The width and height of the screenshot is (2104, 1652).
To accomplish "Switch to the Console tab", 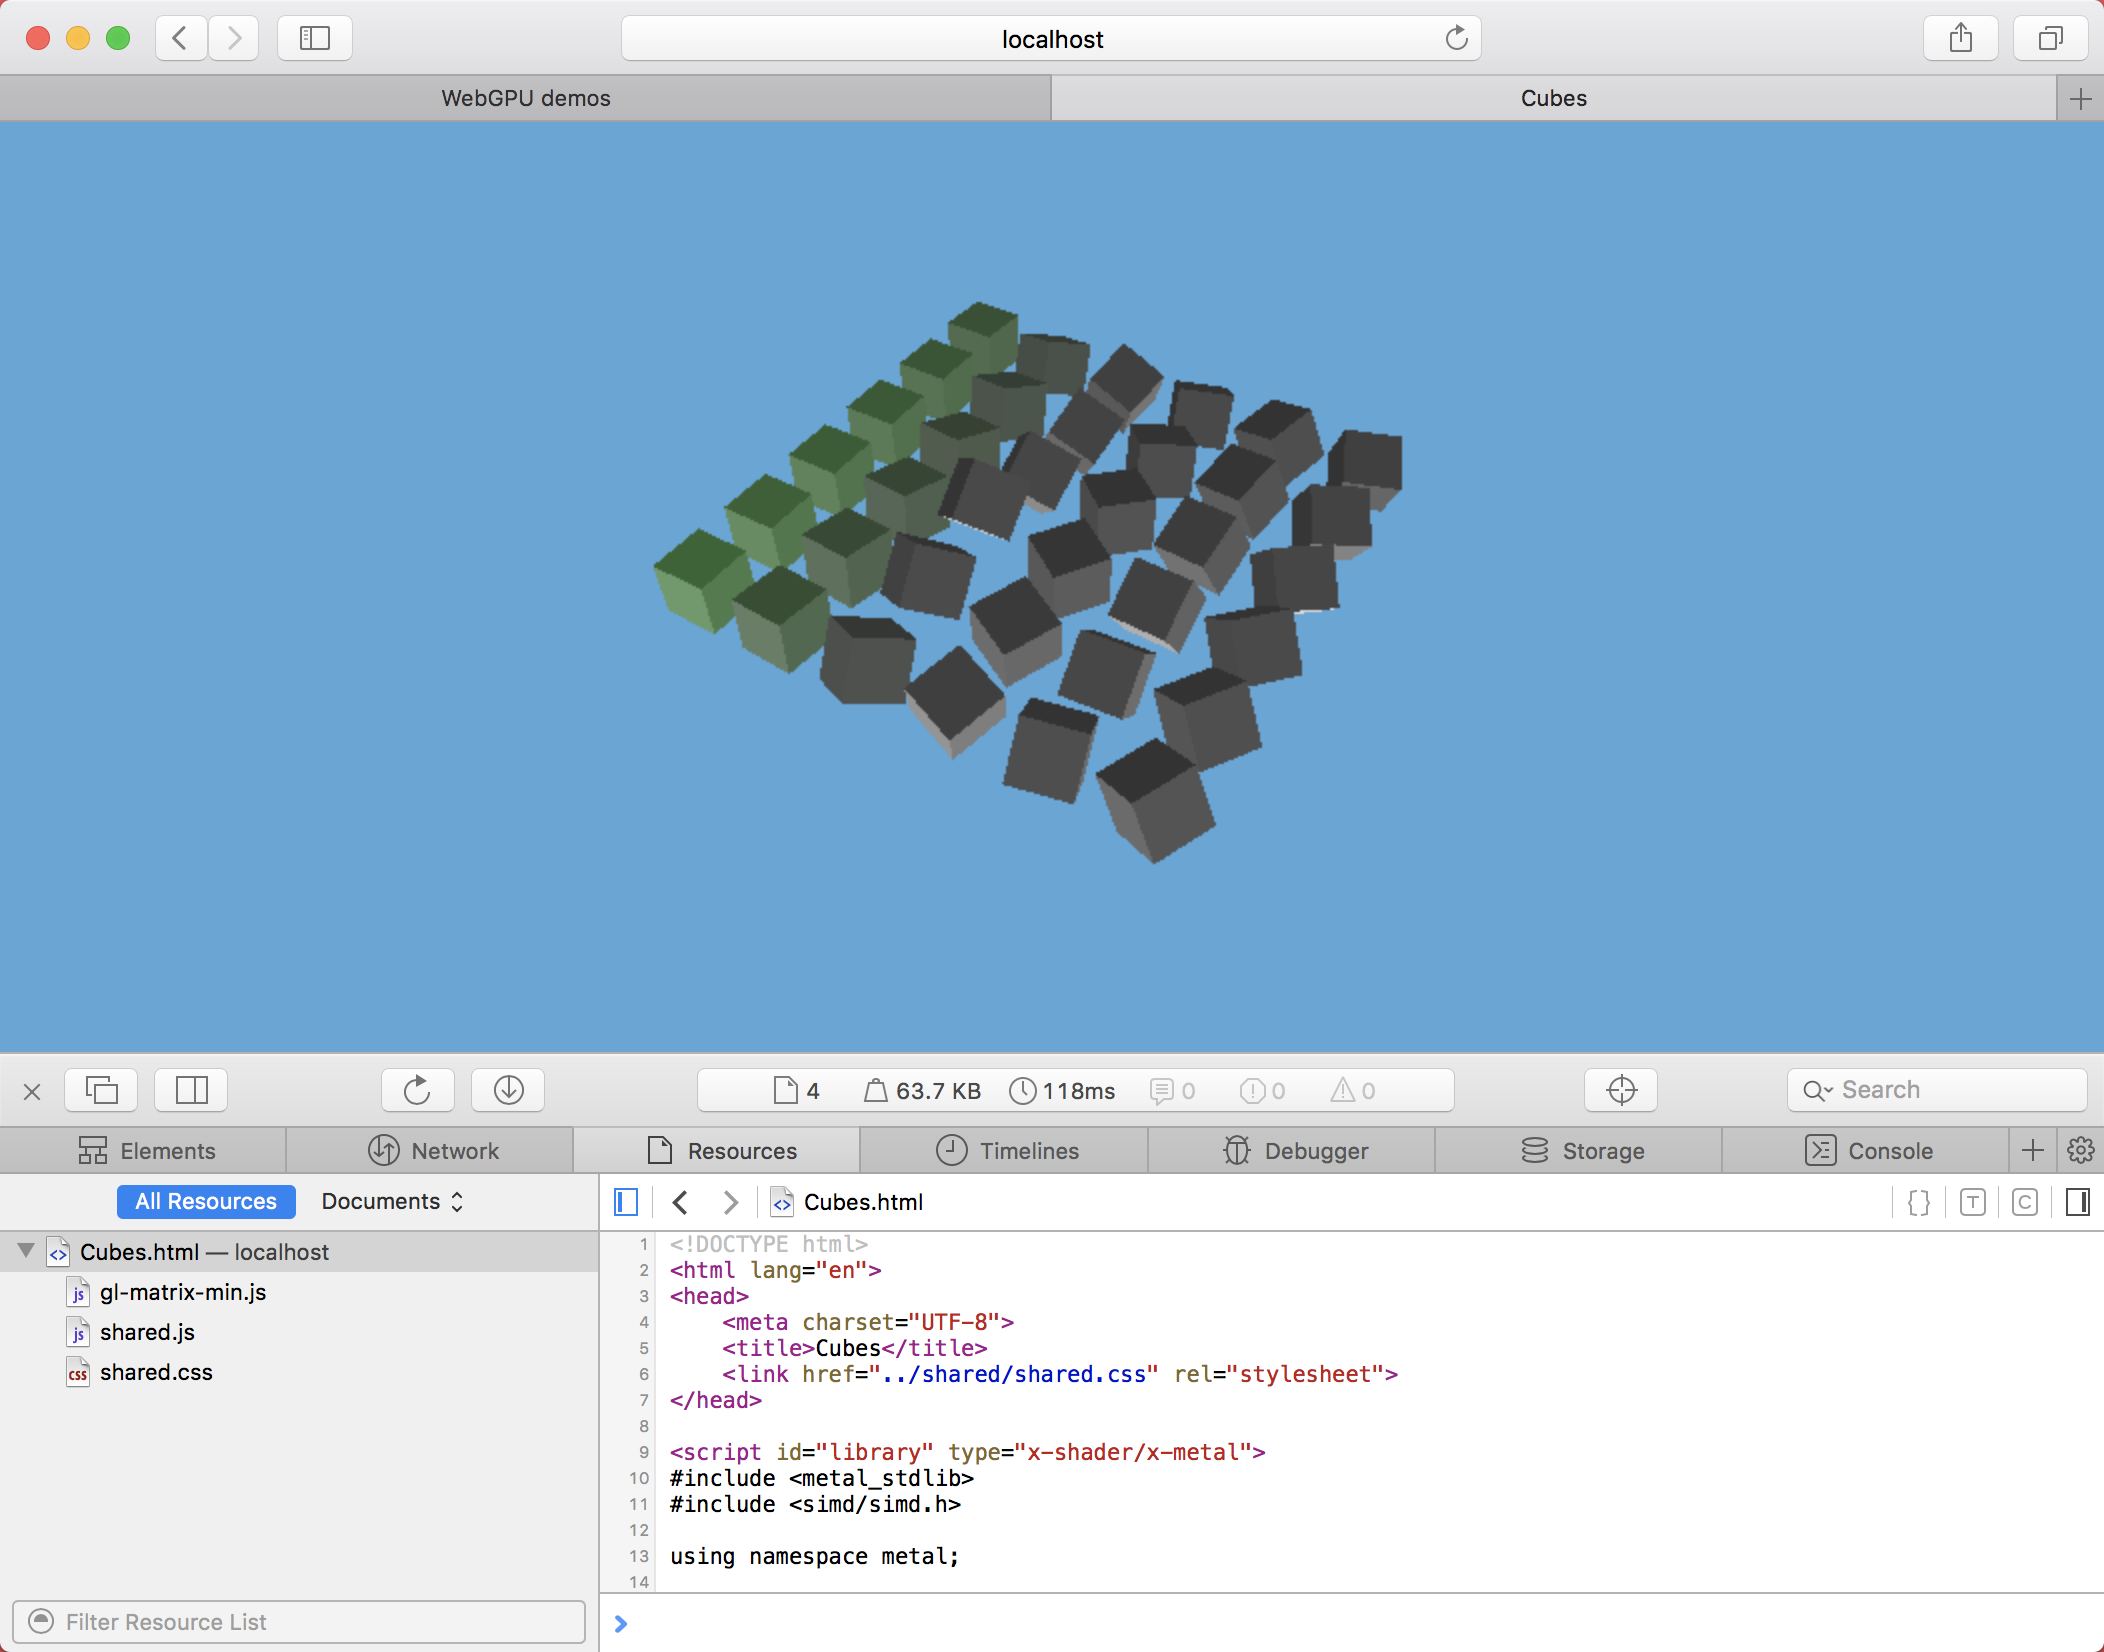I will (x=1867, y=1151).
